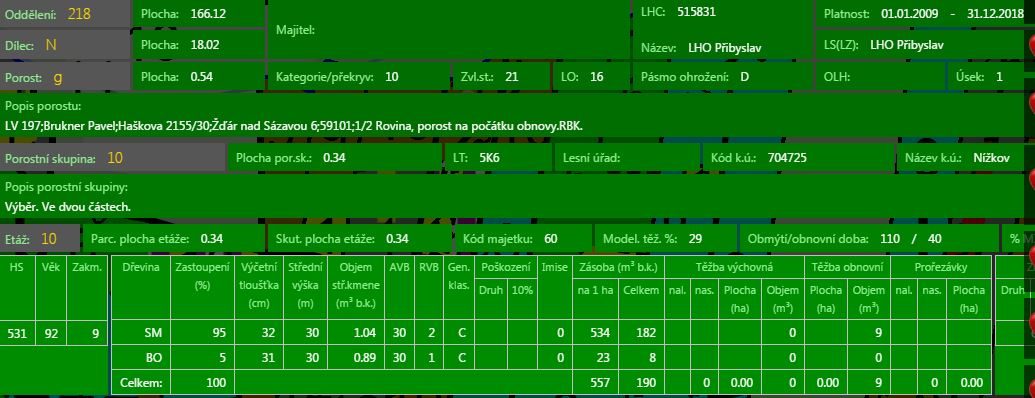Click the Název k.ú. value Nížkov

(x=991, y=158)
